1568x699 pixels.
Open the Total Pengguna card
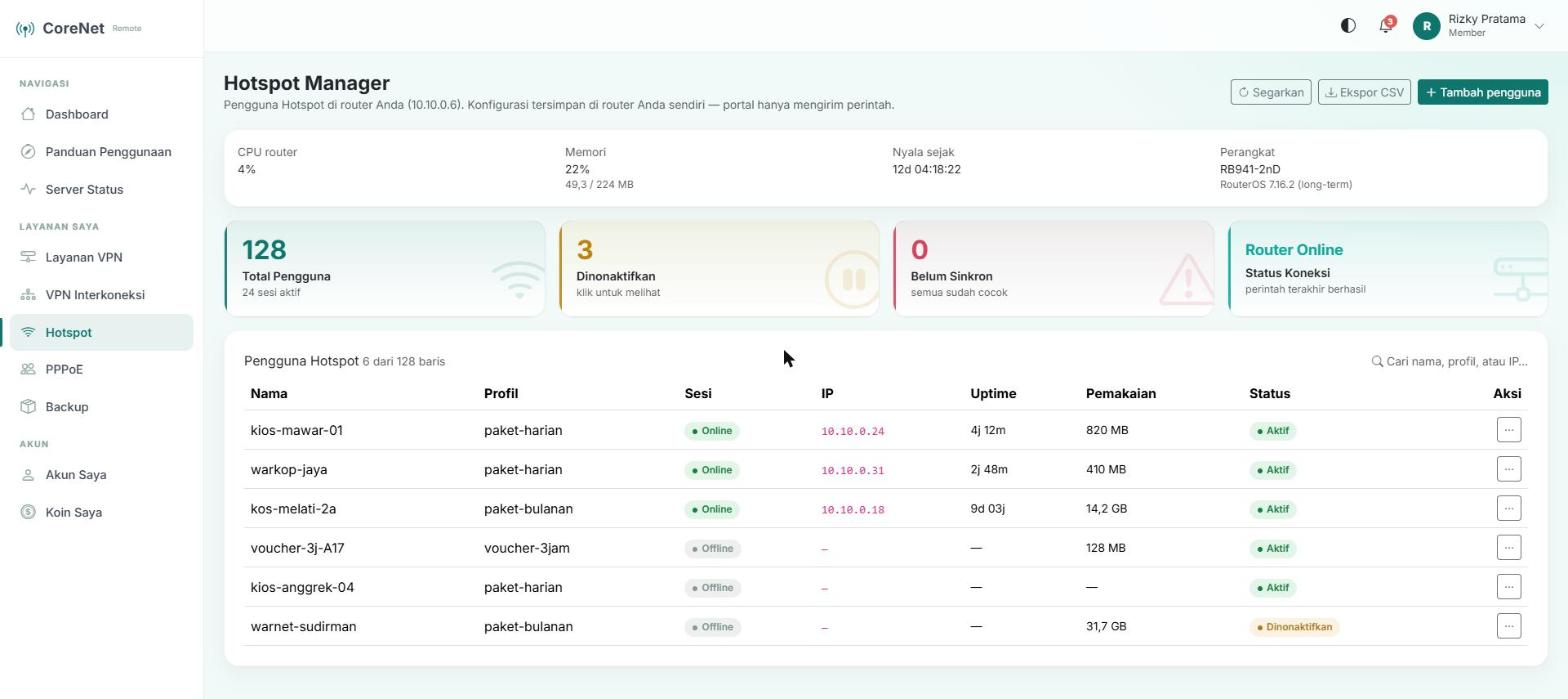pos(385,269)
